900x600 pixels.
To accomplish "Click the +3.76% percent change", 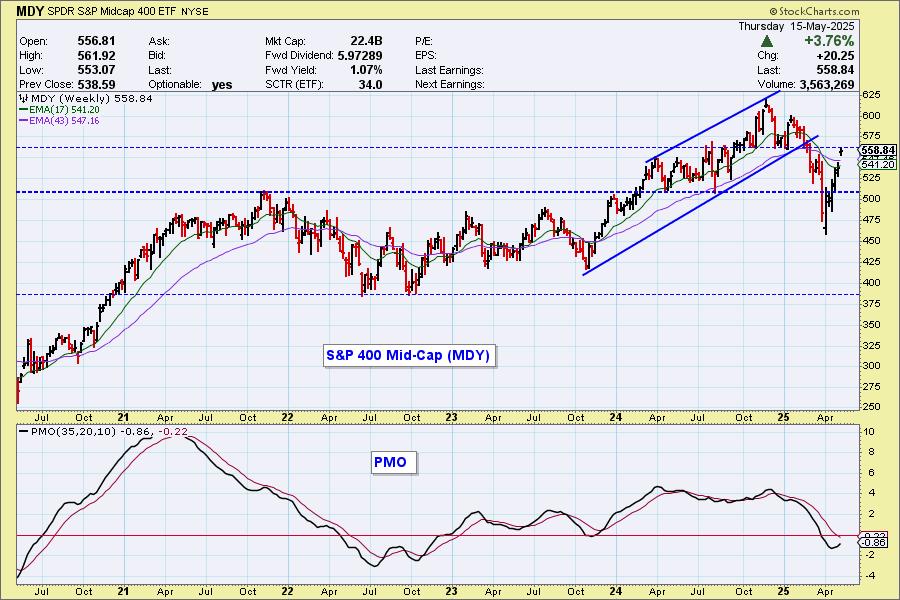I will tap(829, 41).
